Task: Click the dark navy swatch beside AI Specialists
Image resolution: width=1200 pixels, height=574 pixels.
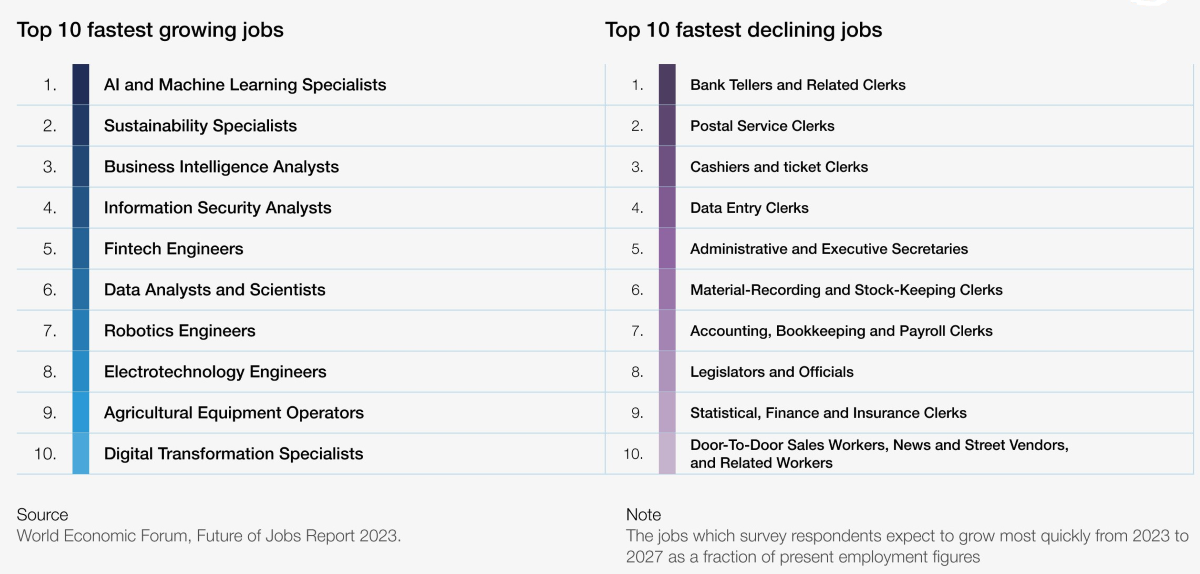Action: click(81, 85)
